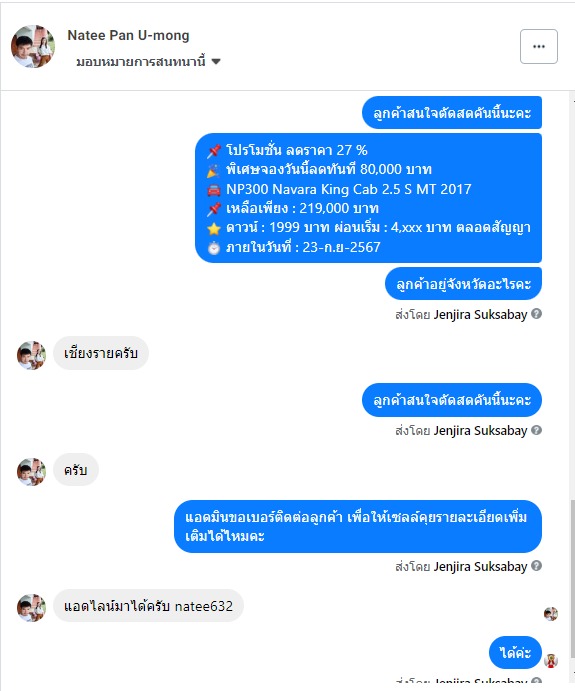Click customer avatar next to ครับ message

31,472
